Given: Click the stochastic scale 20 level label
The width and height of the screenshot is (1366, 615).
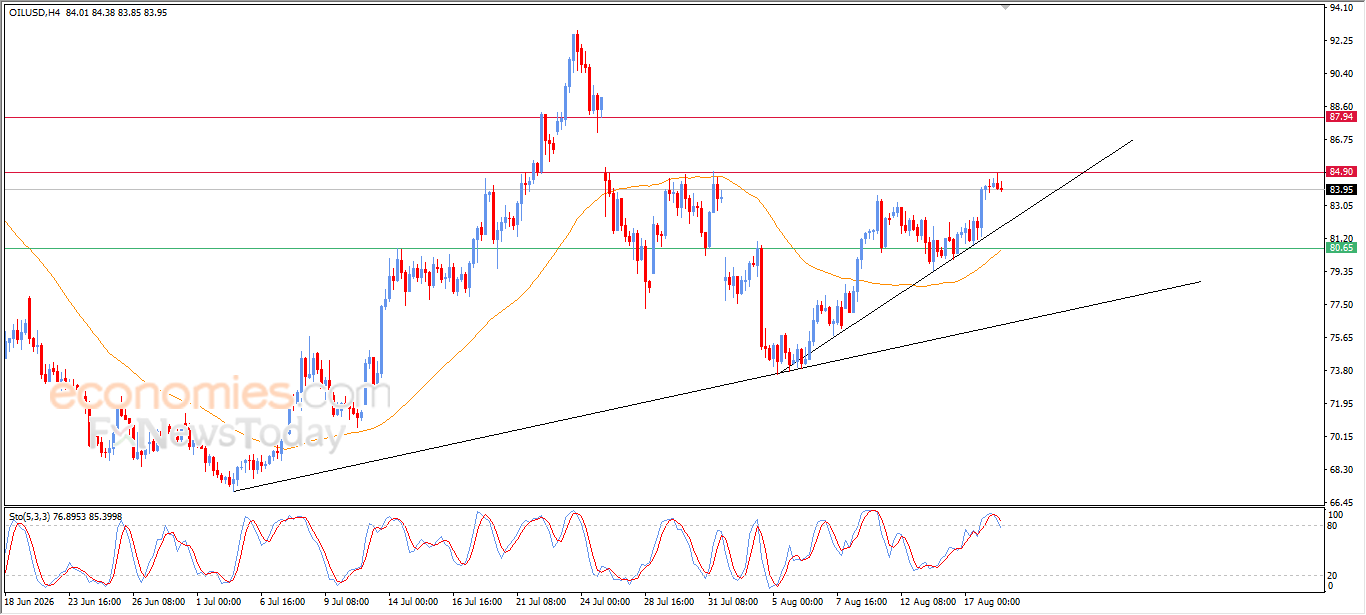Looking at the screenshot, I should point(1334,575).
